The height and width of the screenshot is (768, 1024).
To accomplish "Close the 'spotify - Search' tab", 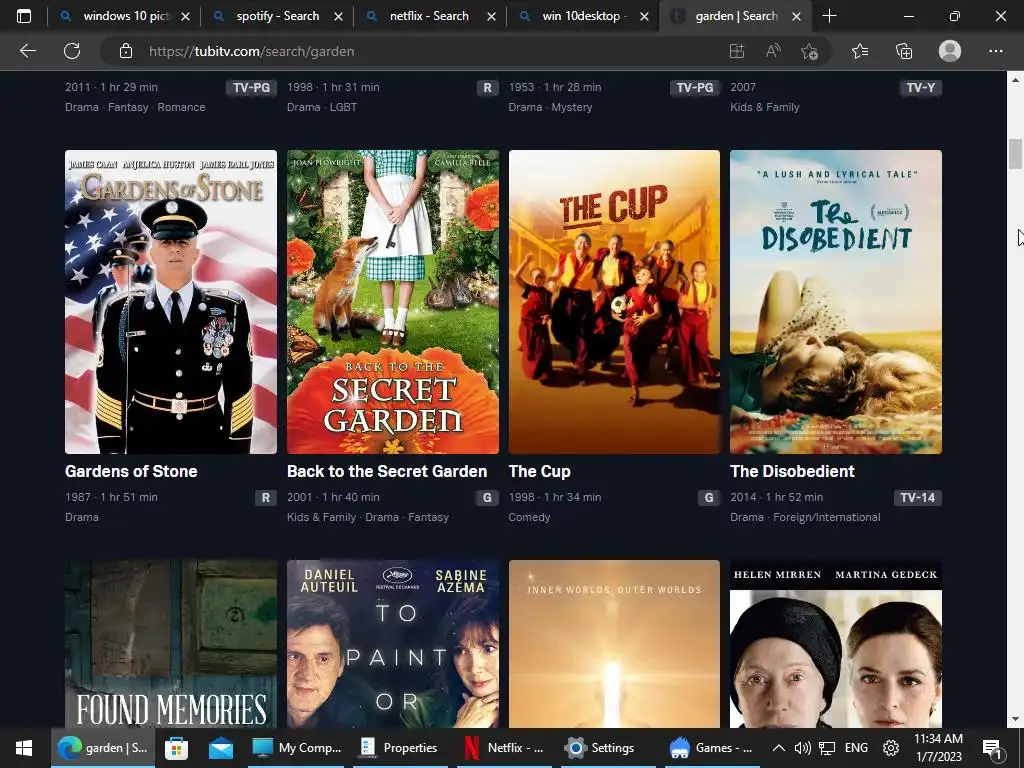I will pyautogui.click(x=338, y=16).
